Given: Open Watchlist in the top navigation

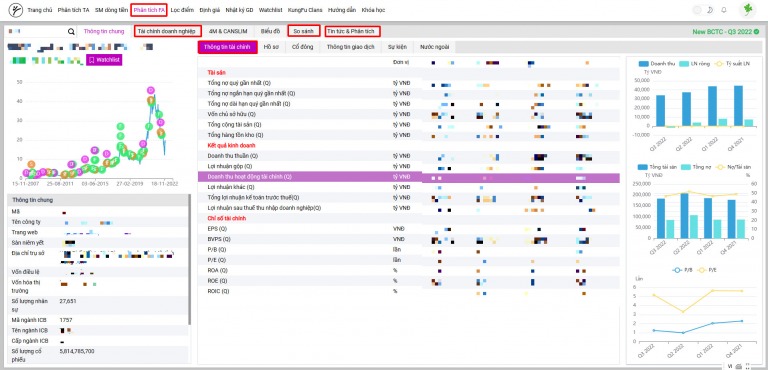Looking at the screenshot, I should coord(270,10).
